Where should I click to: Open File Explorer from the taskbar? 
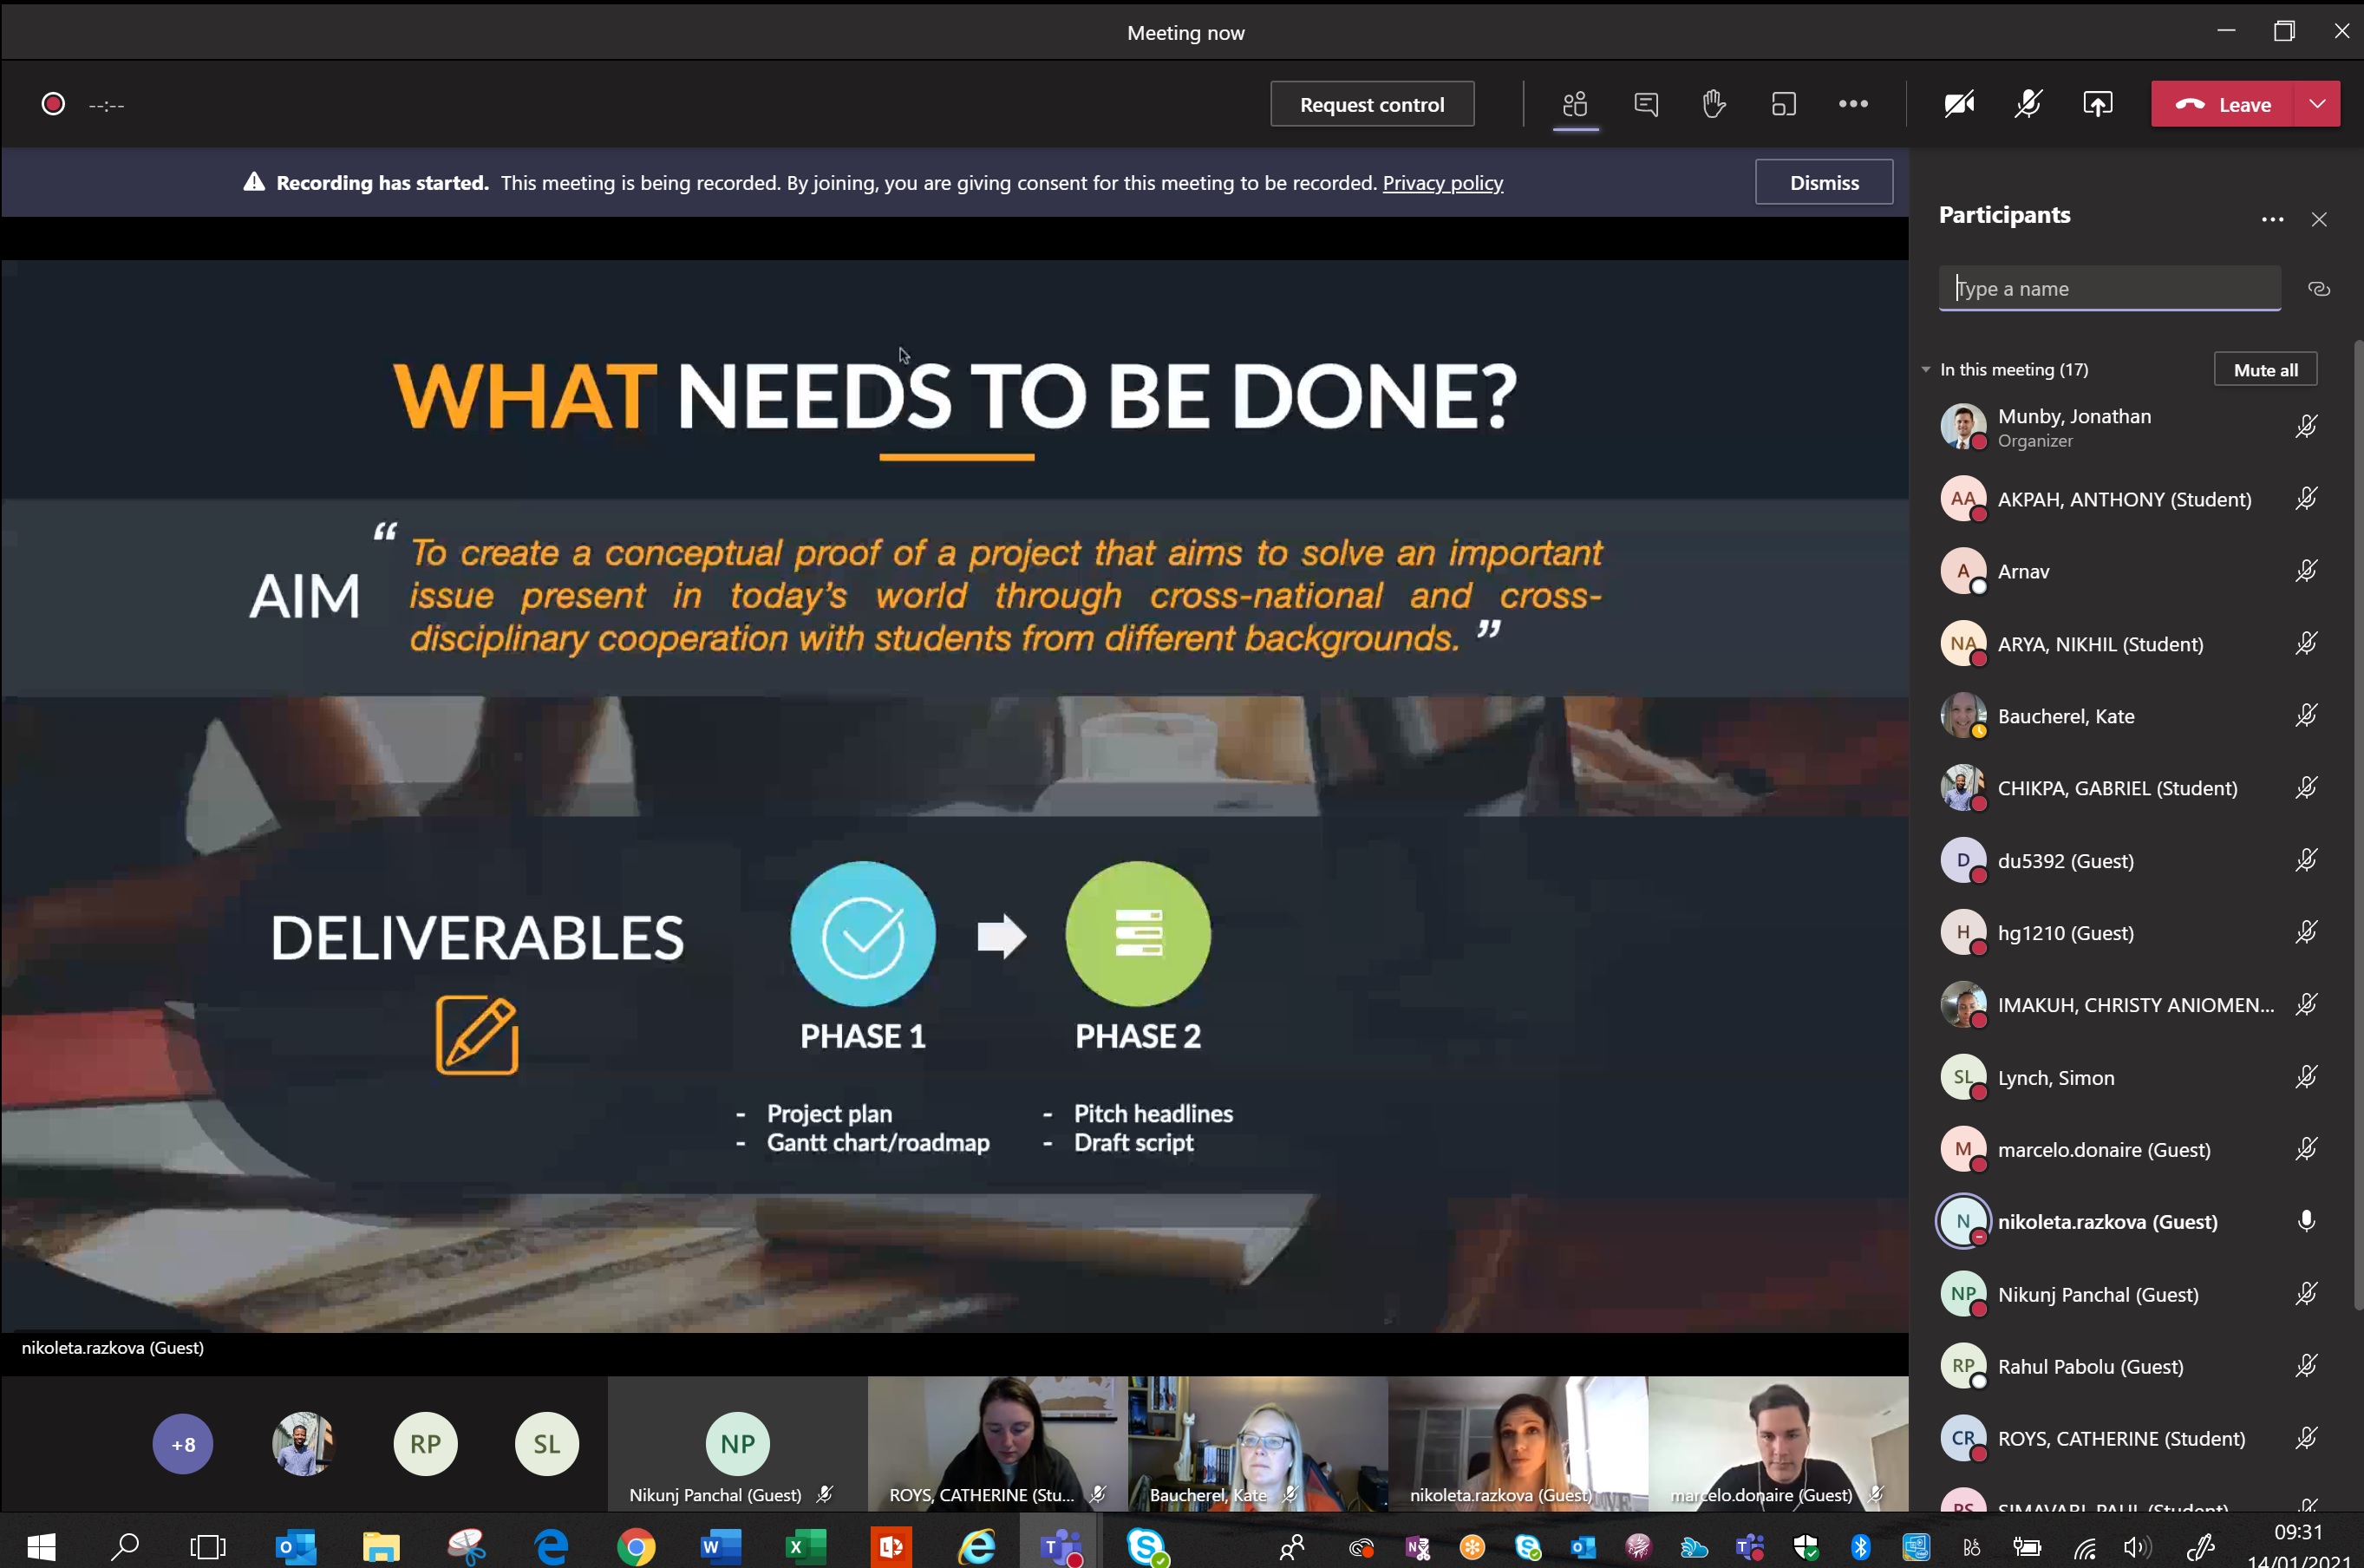pos(380,1546)
